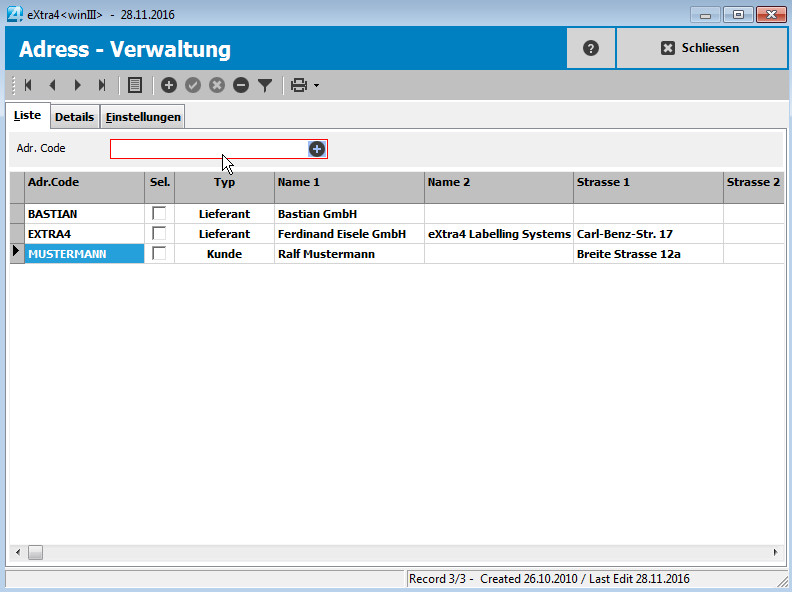Sort by the Name 1 column header
Viewport: 792px width, 592px height.
pyautogui.click(x=348, y=183)
